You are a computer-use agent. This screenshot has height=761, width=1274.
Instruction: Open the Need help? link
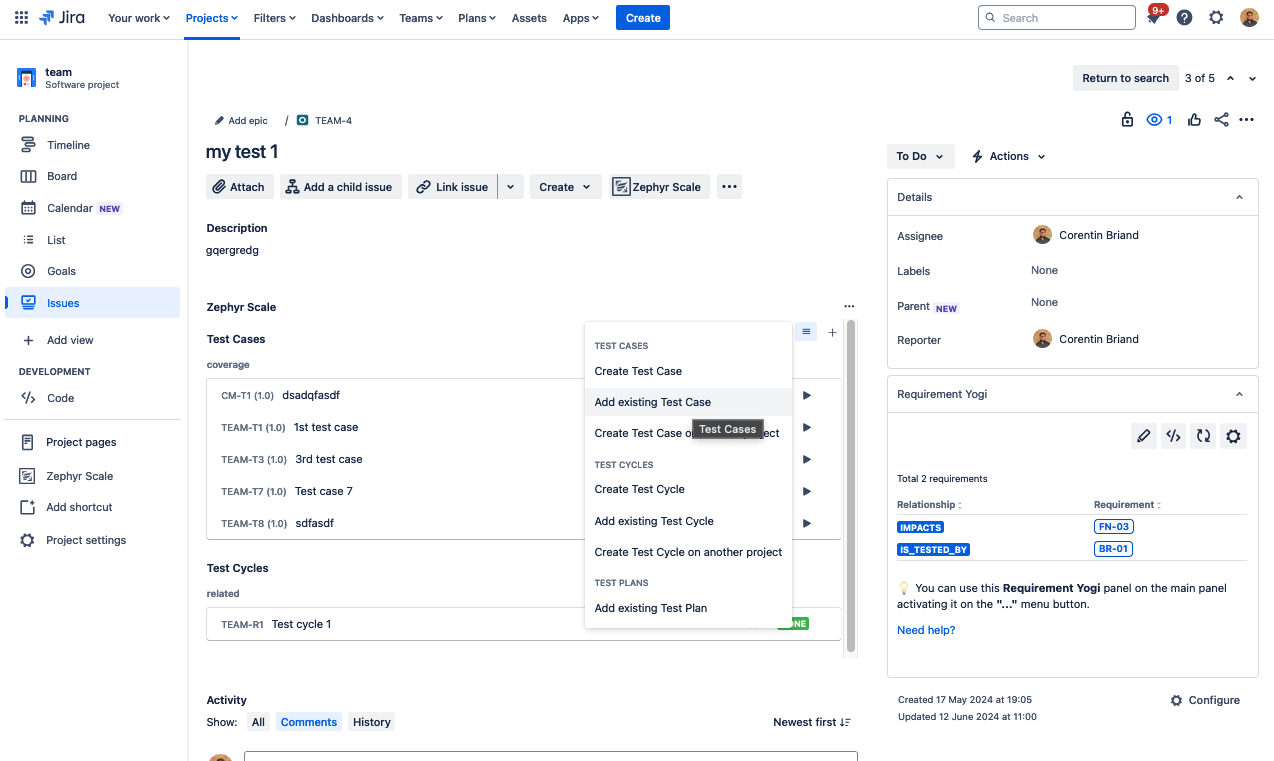click(925, 630)
